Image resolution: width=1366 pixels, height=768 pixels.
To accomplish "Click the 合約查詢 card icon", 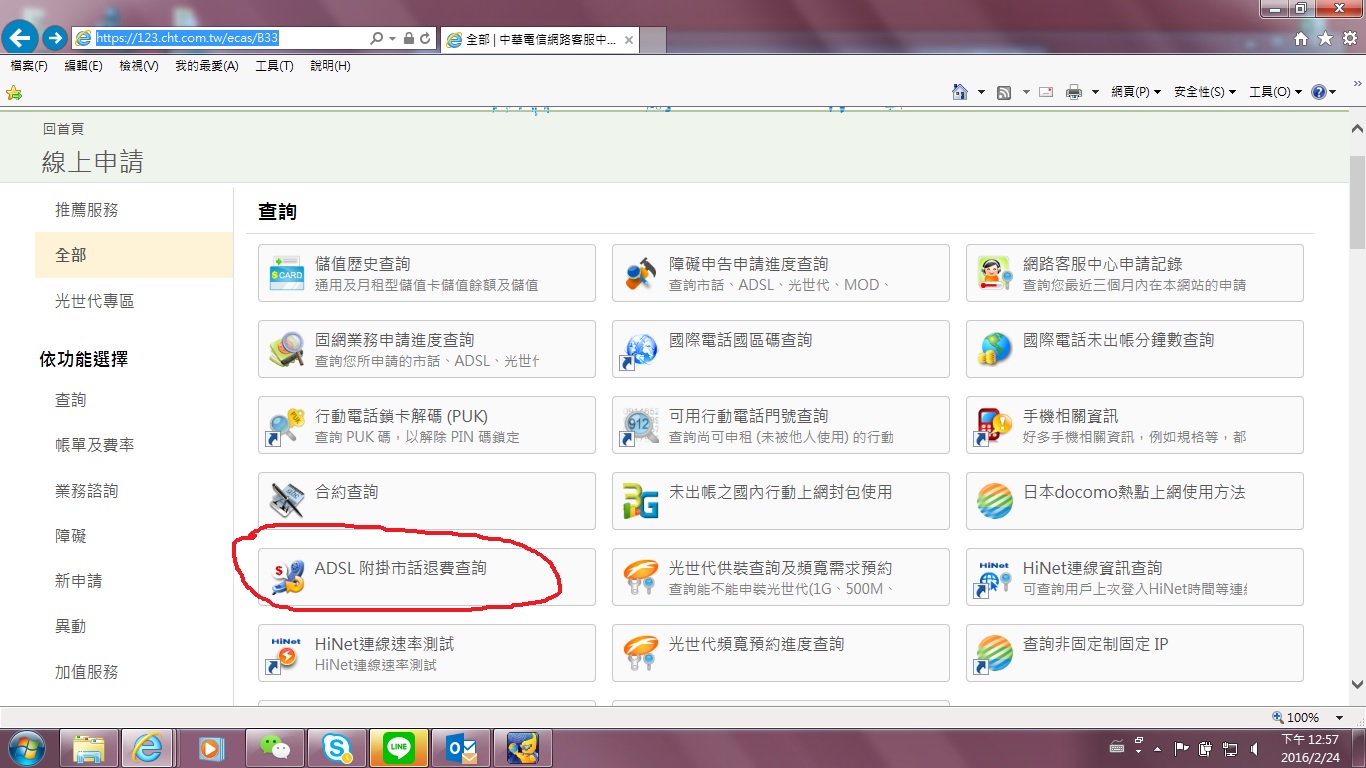I will pos(287,501).
